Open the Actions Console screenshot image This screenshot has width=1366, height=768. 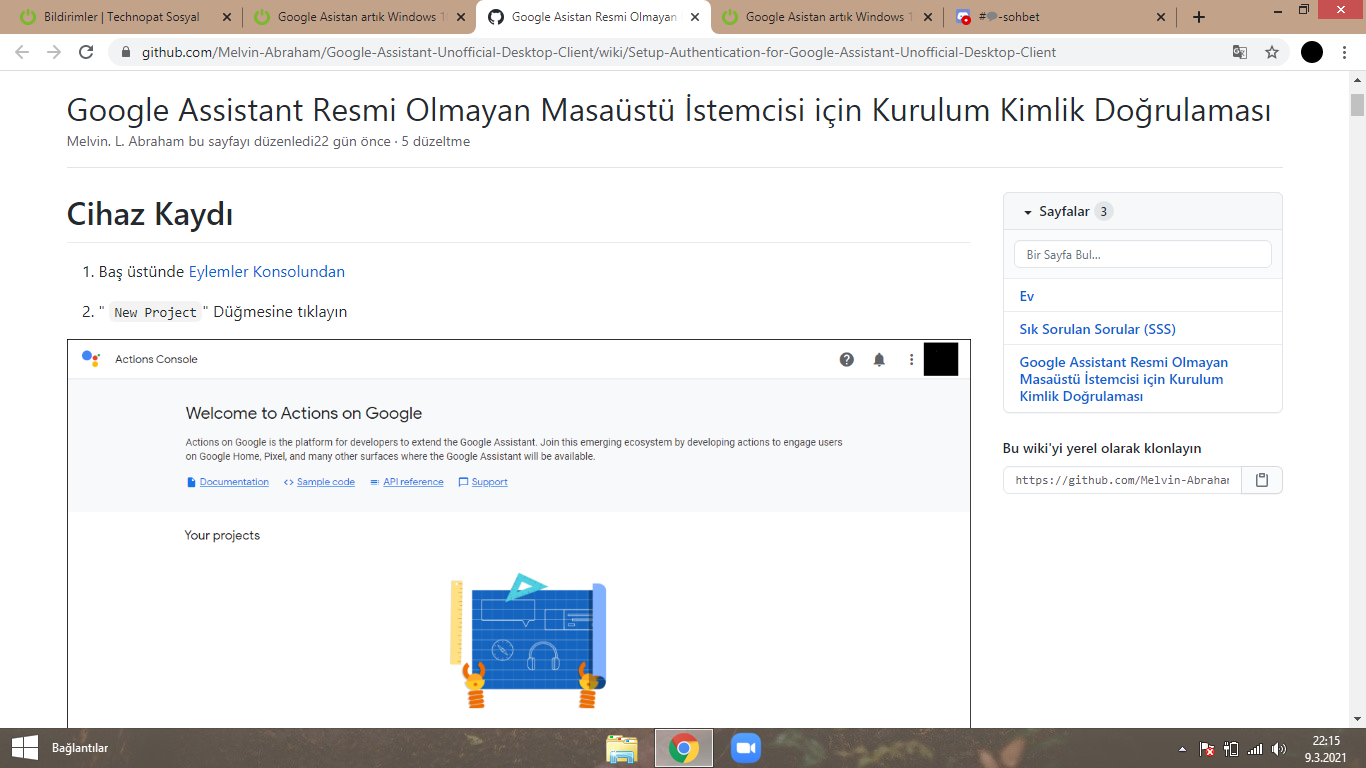coord(519,534)
